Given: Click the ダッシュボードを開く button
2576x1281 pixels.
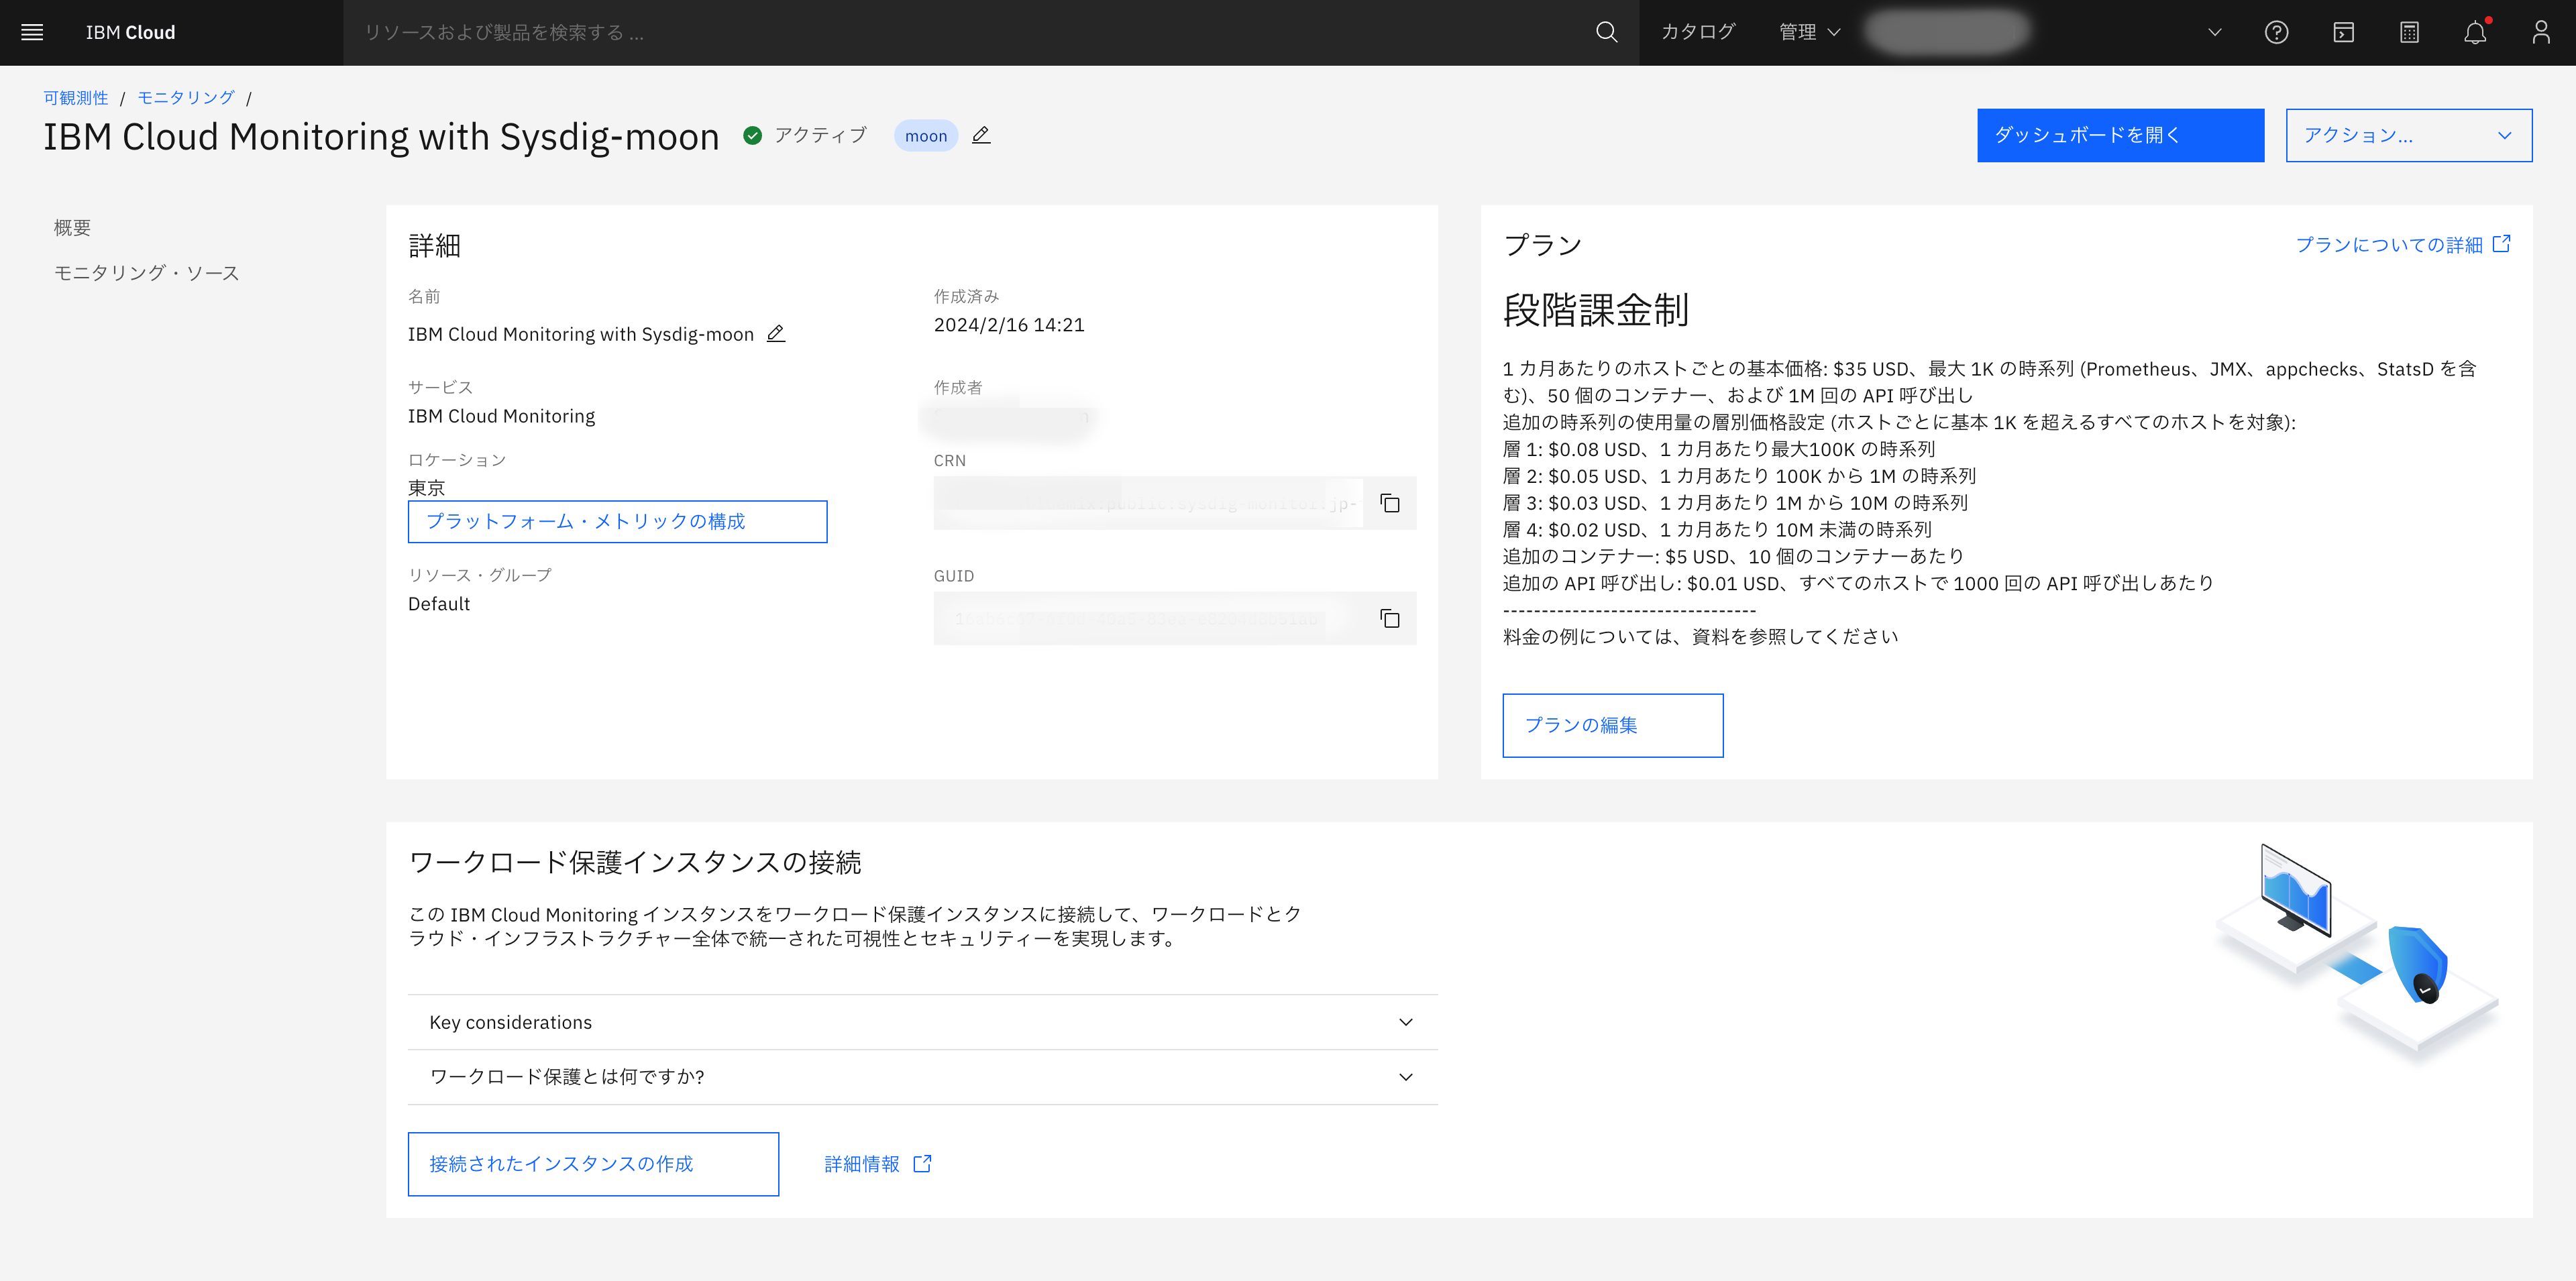Looking at the screenshot, I should [x=2119, y=135].
